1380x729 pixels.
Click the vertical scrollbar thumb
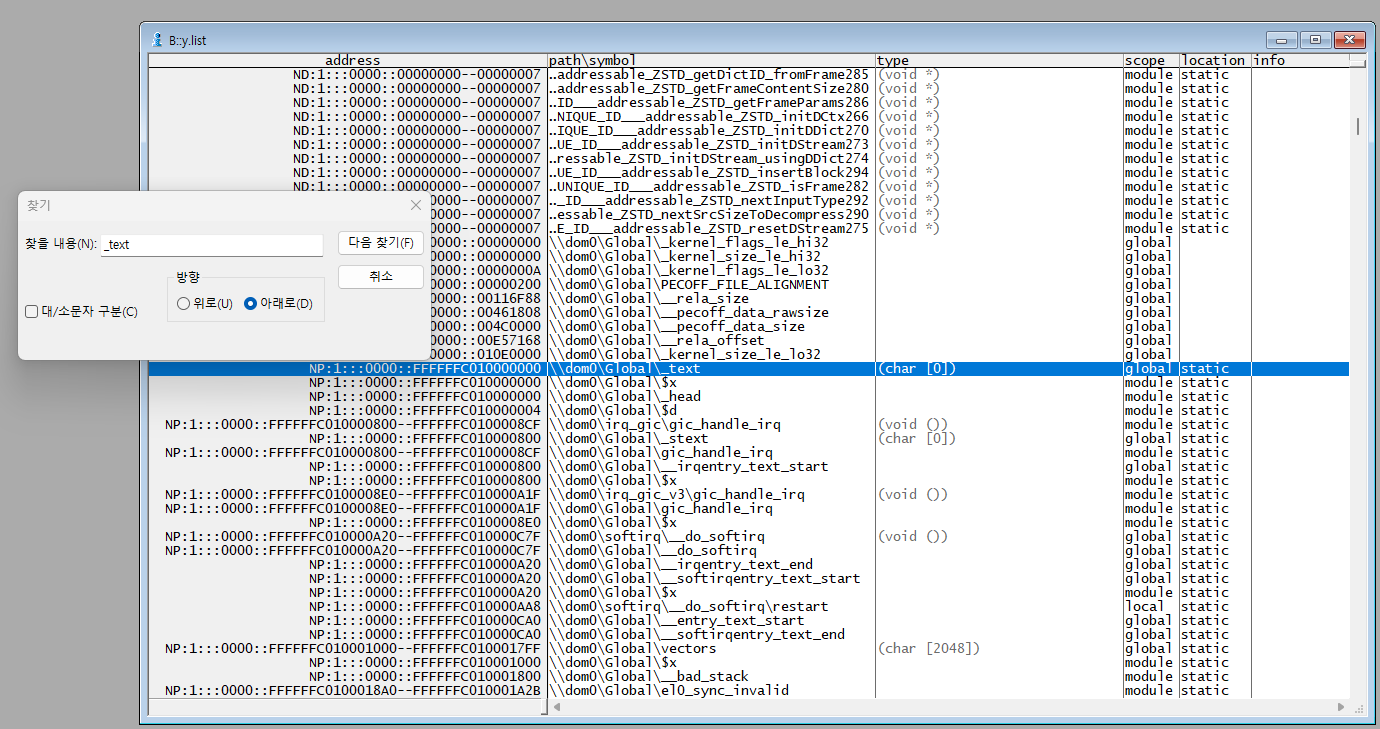pyautogui.click(x=1357, y=126)
